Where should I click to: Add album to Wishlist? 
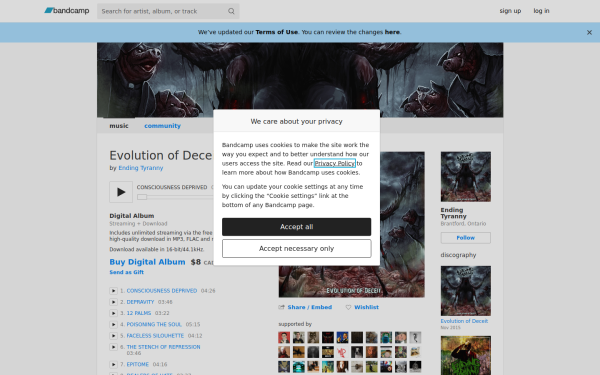pos(366,307)
